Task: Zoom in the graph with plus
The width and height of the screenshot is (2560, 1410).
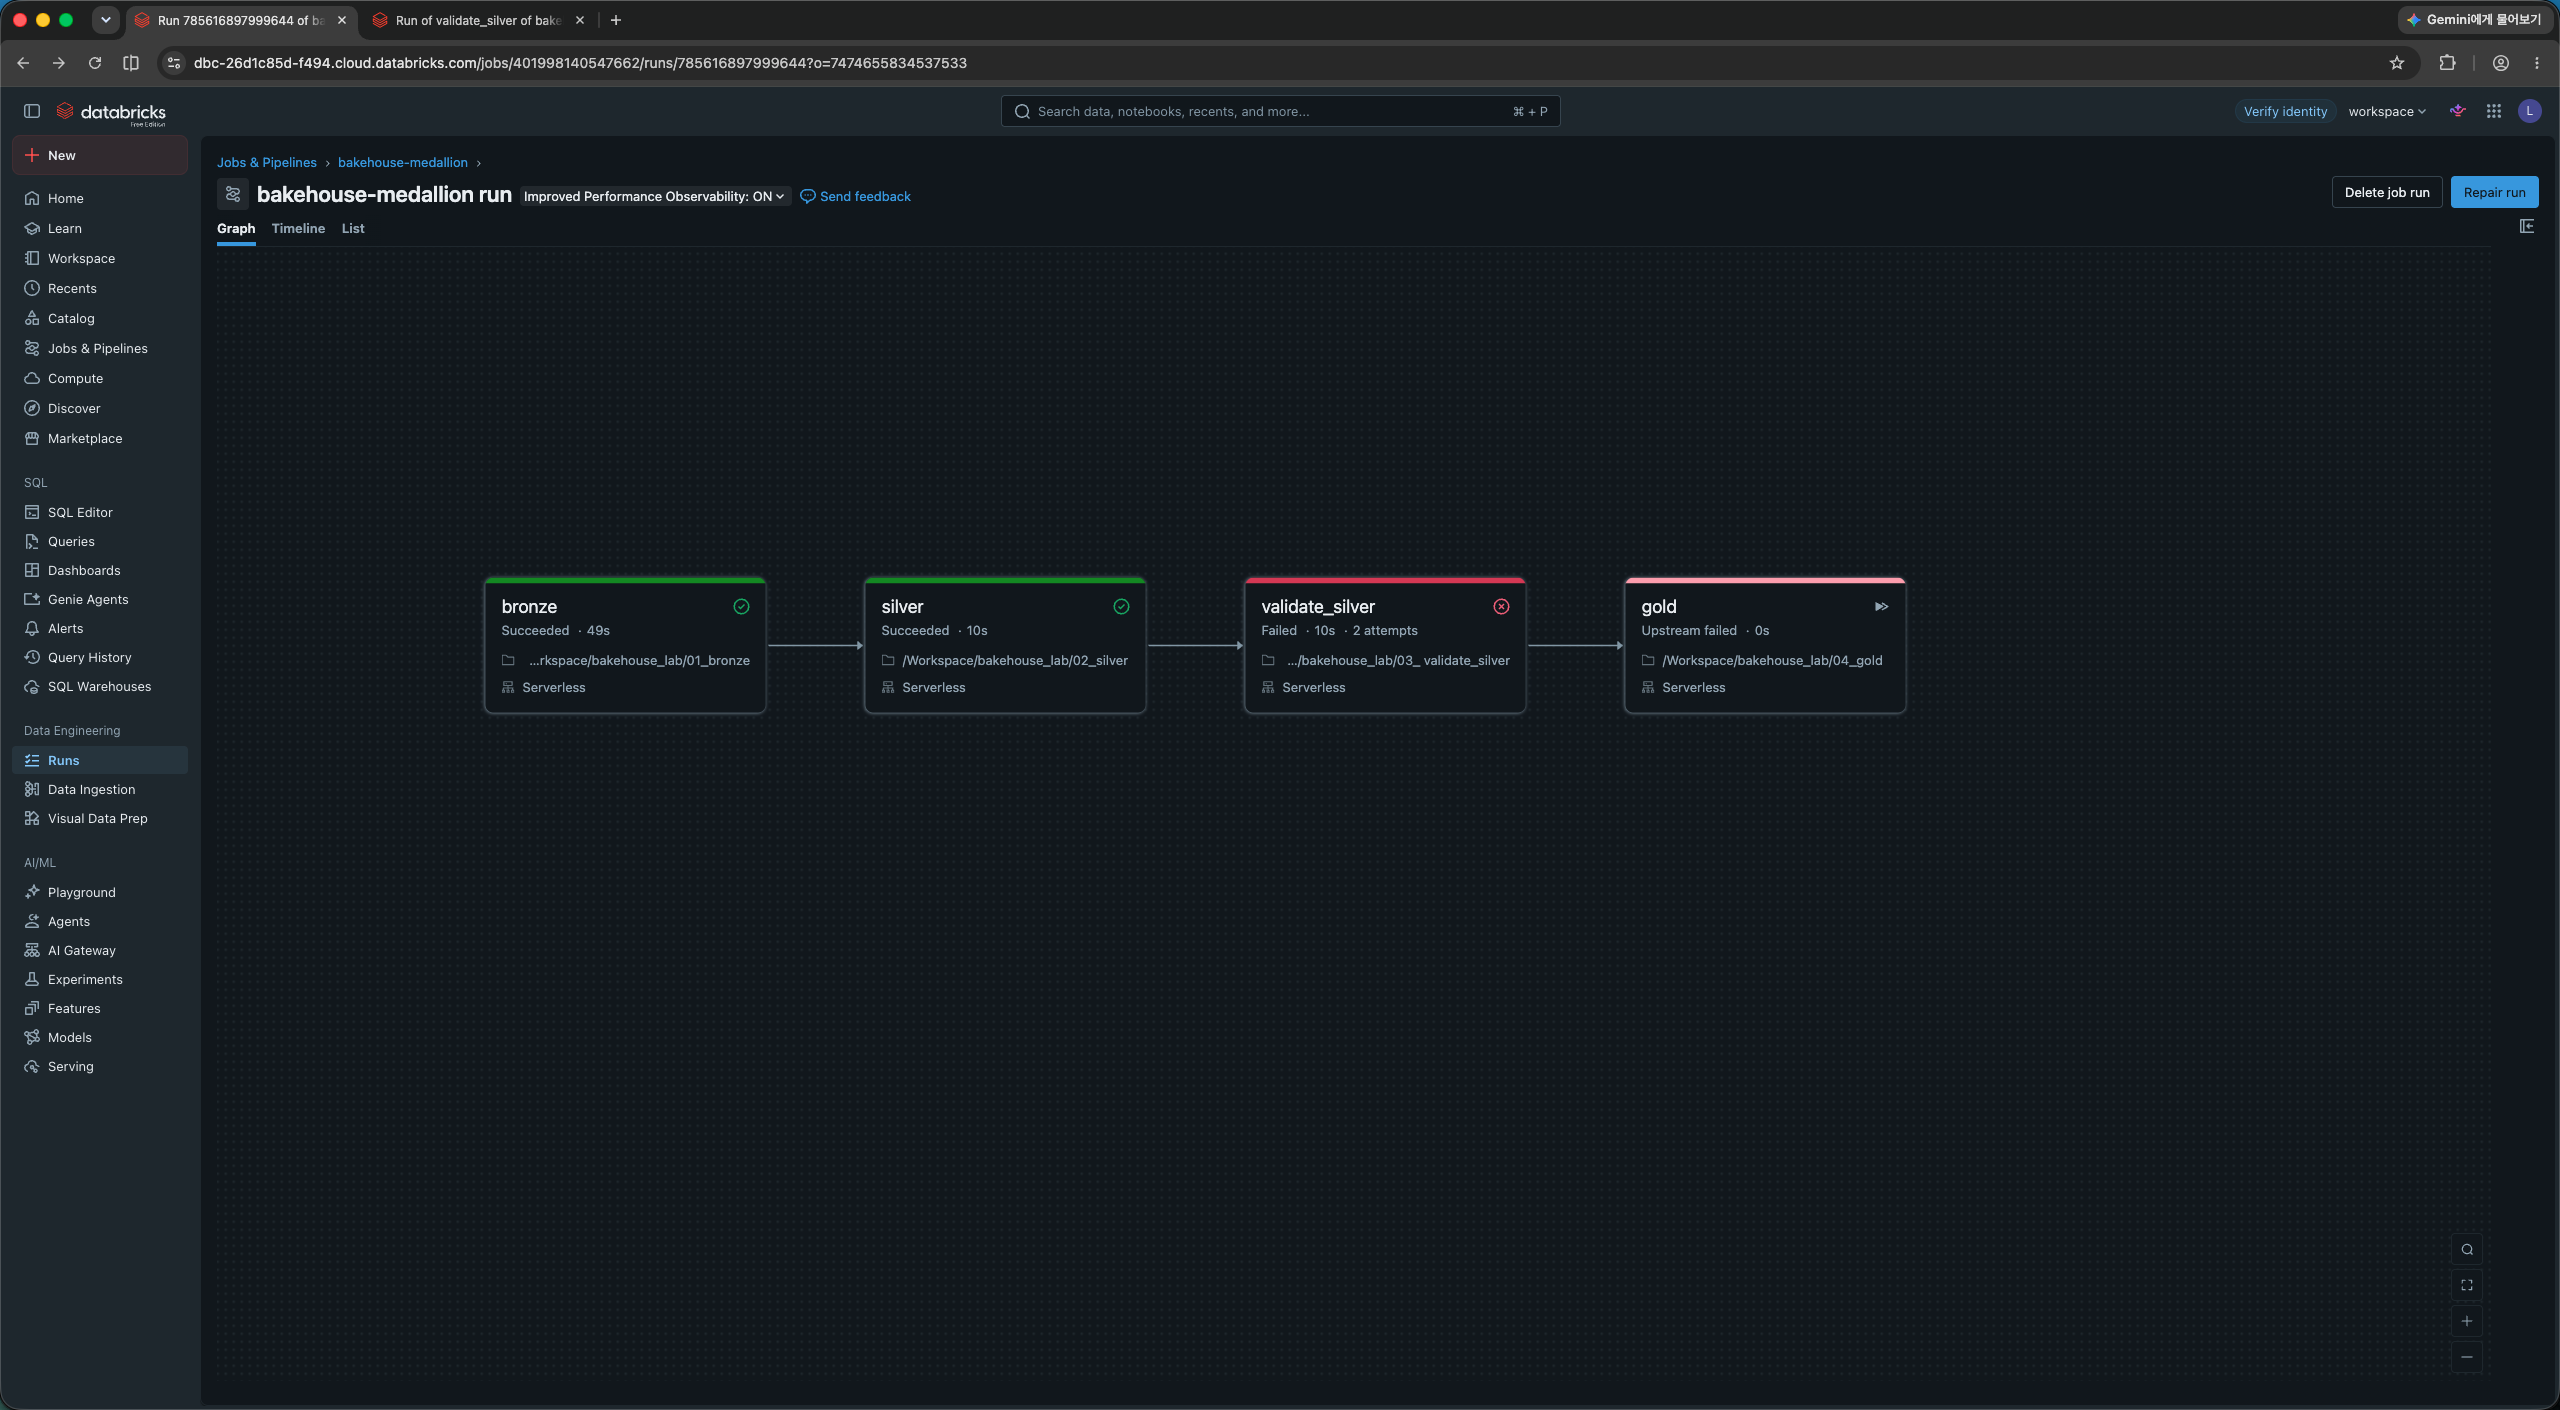Action: (x=2467, y=1321)
